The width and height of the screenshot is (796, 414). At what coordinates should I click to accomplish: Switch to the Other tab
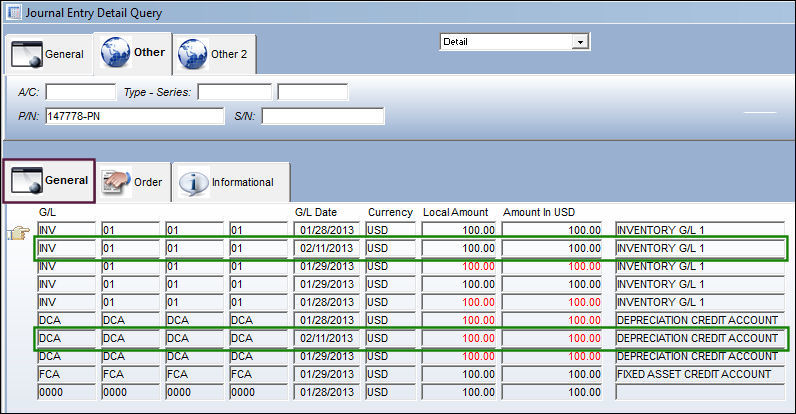133,53
